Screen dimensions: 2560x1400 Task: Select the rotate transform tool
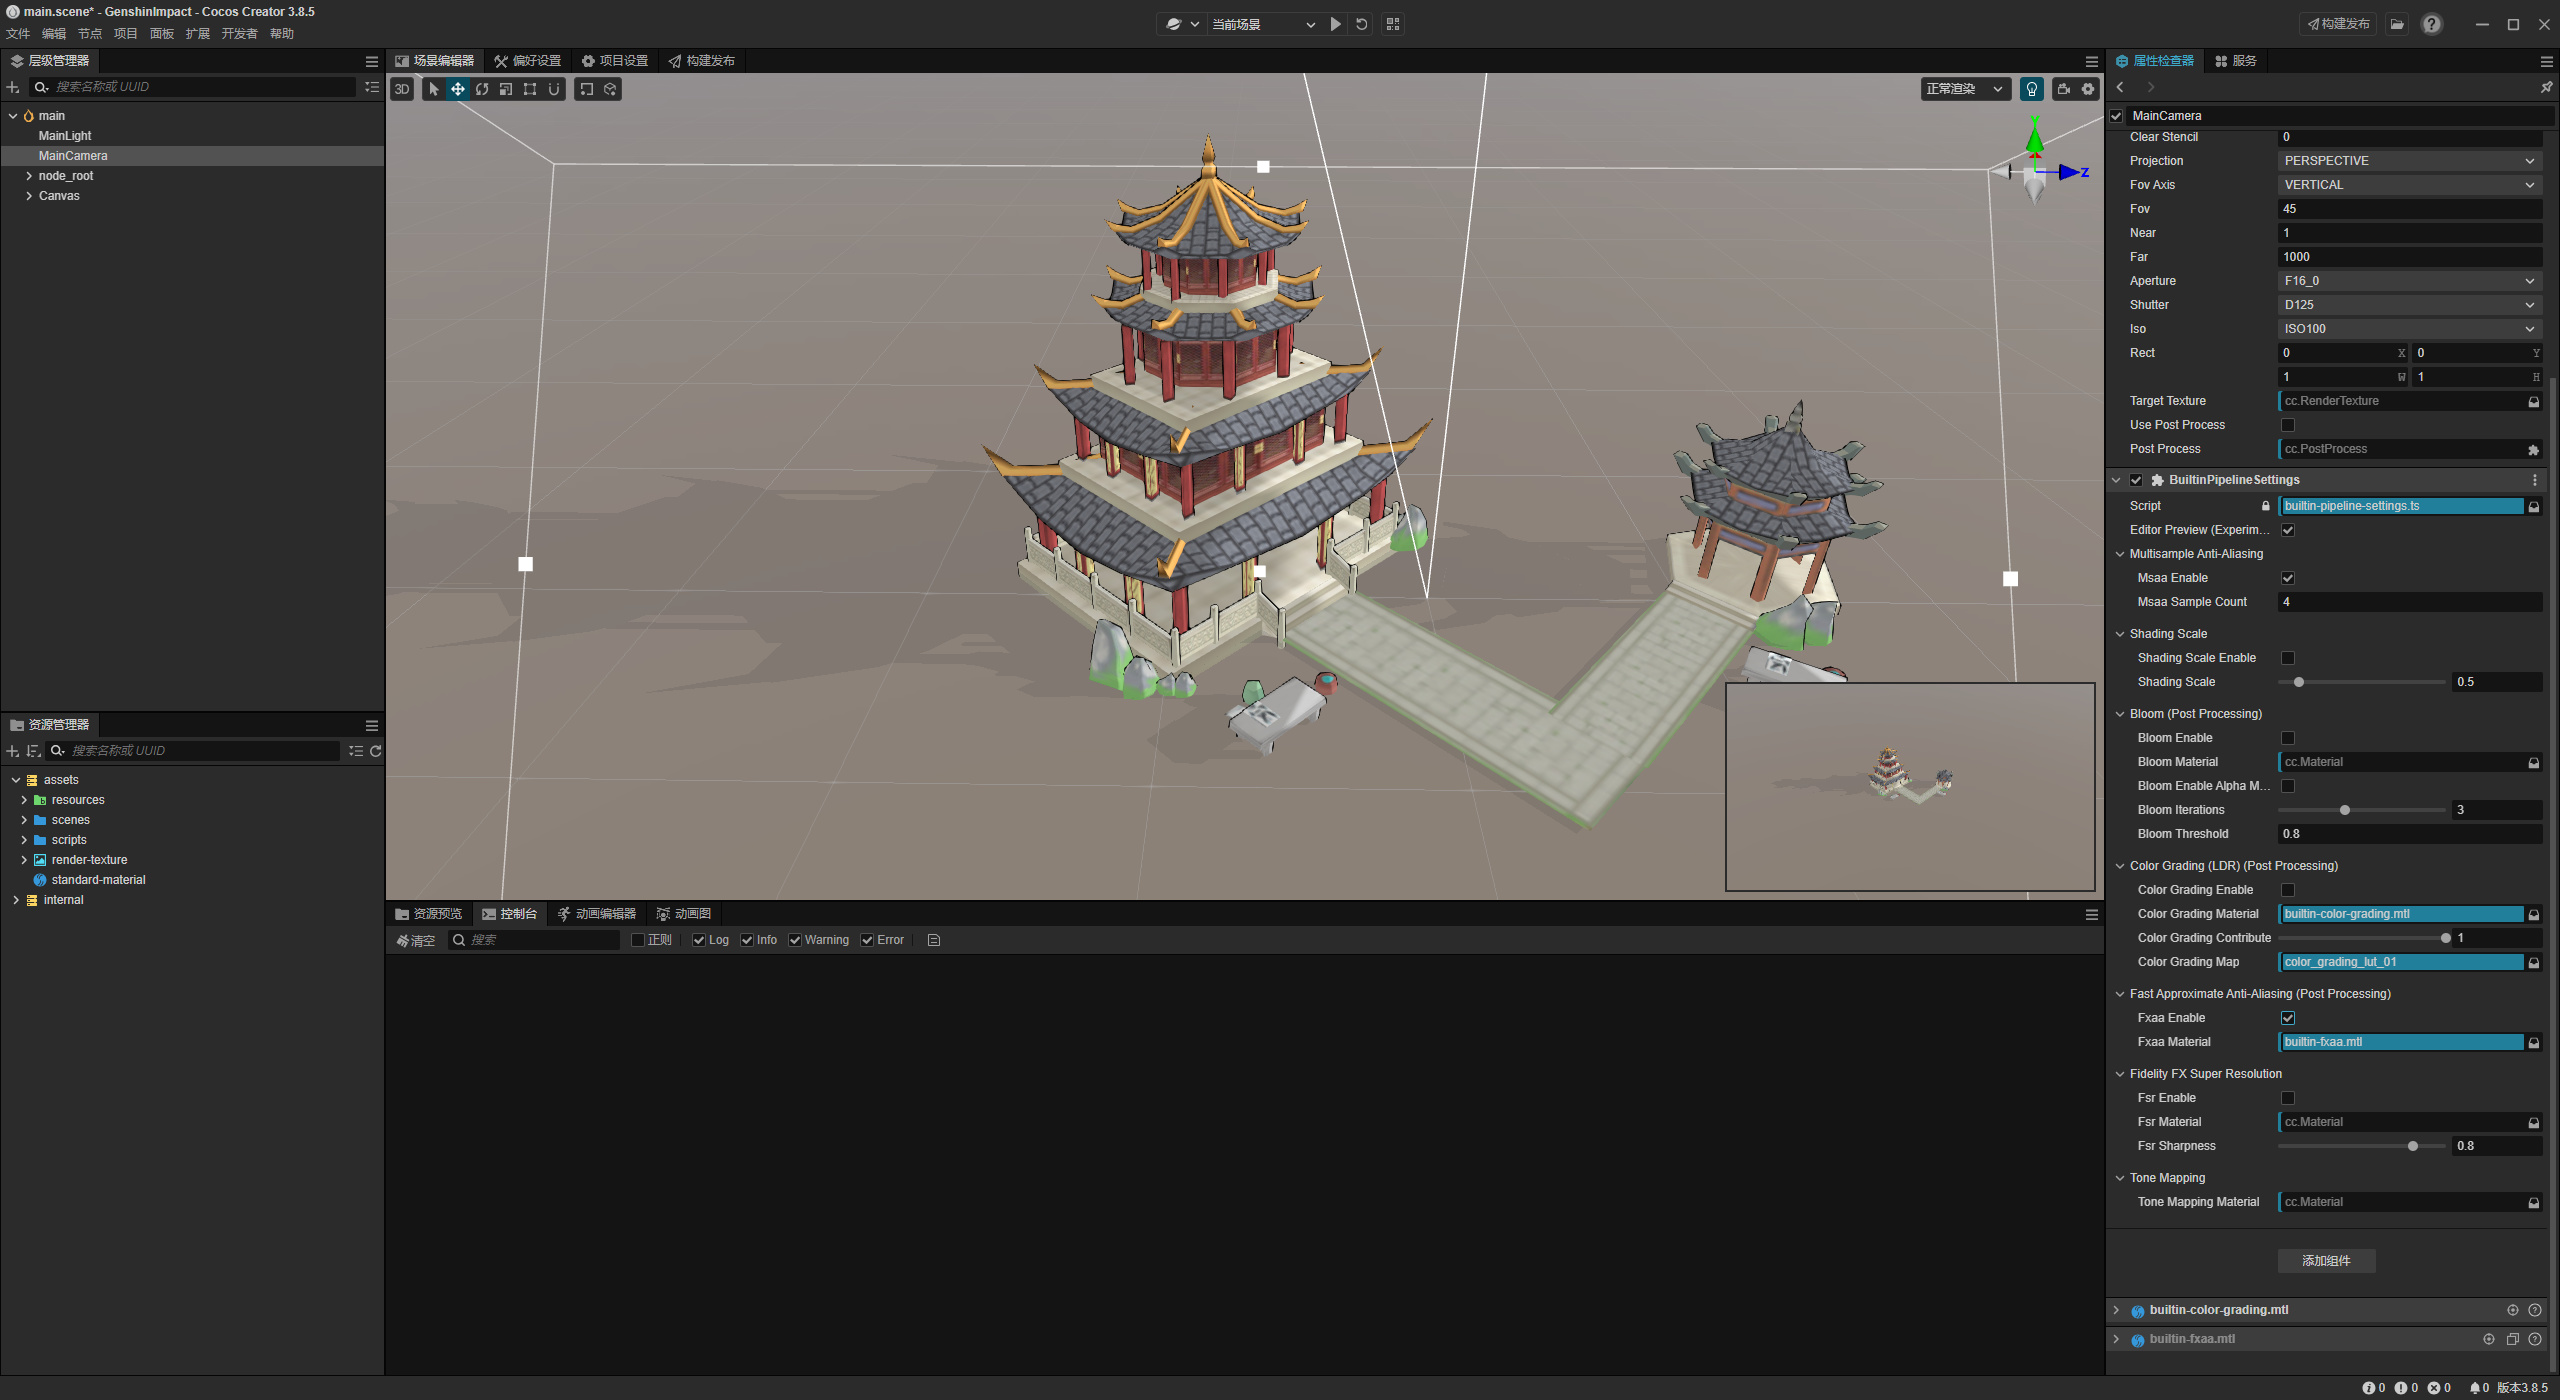(x=482, y=89)
